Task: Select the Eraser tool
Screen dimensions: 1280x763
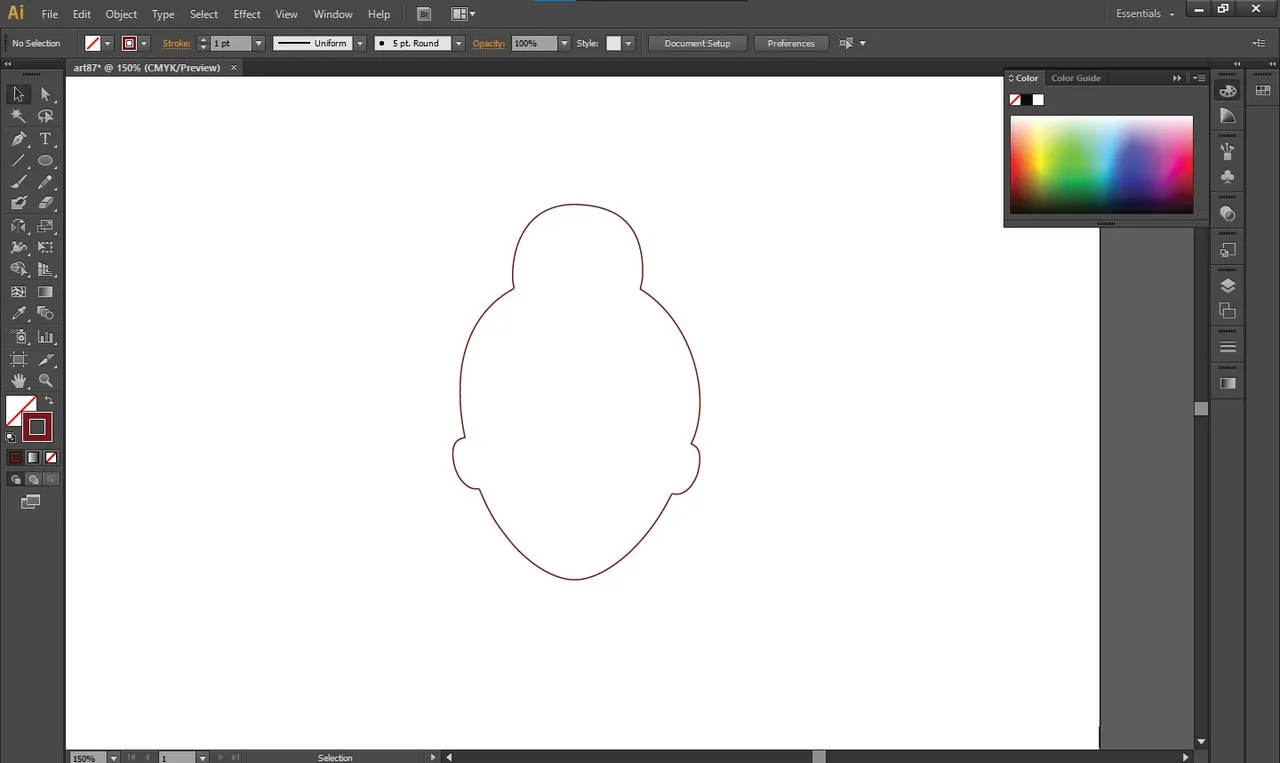Action: coord(45,204)
